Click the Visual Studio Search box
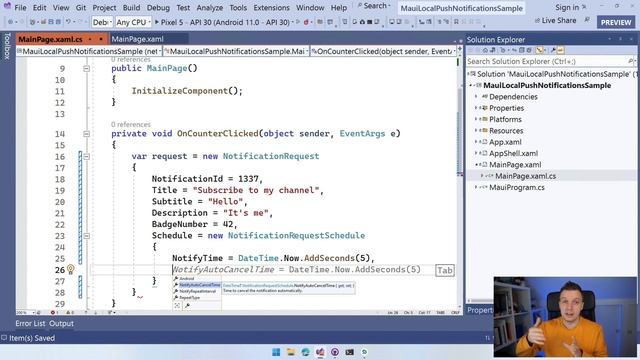 tap(375, 6)
